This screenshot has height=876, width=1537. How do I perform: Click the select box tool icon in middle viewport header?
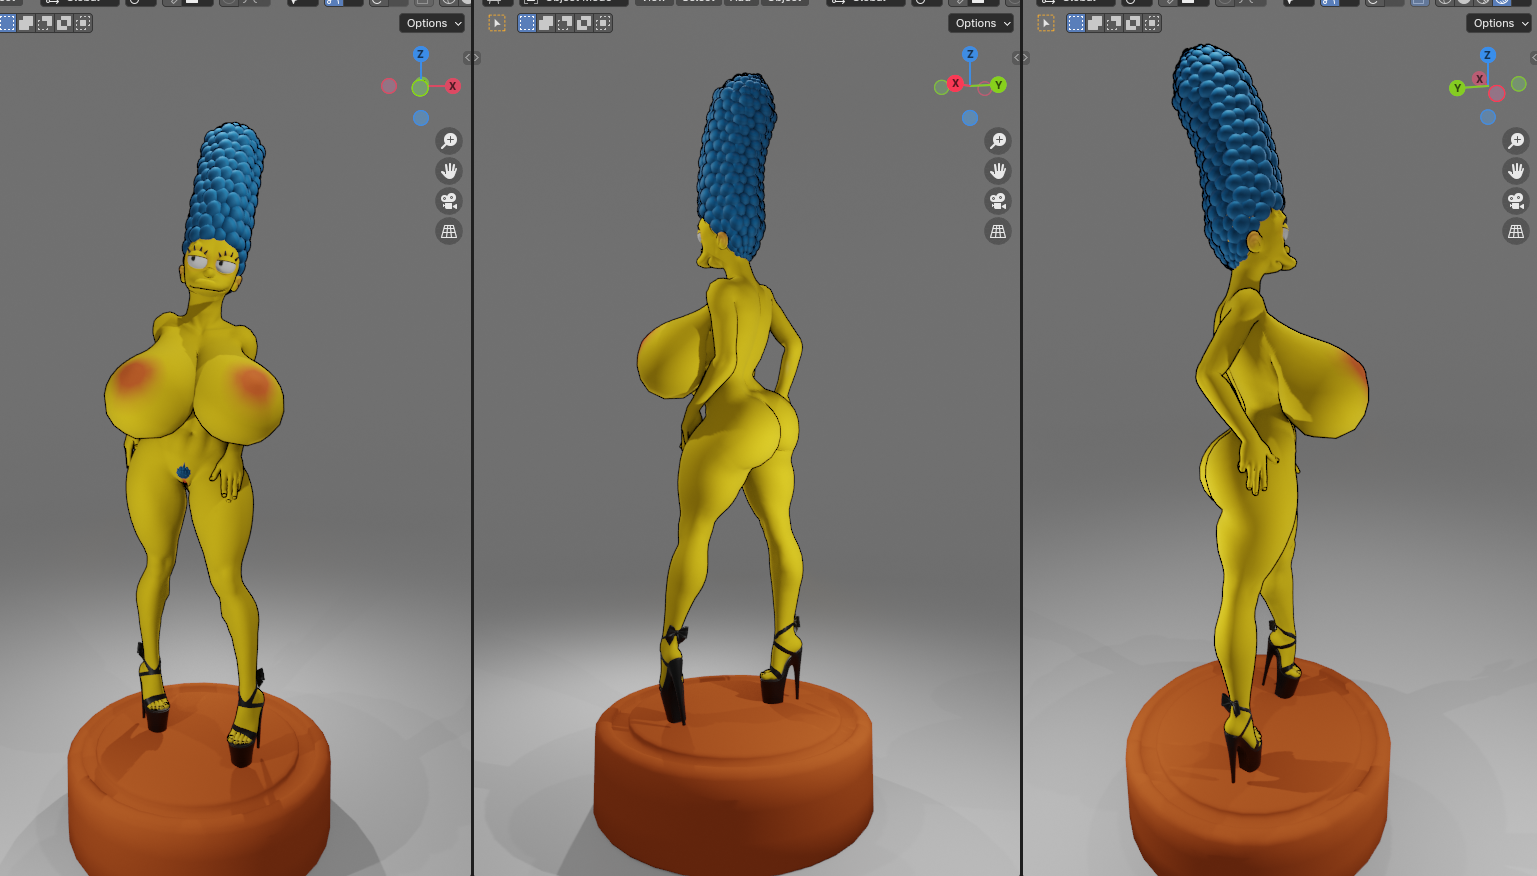(x=497, y=23)
